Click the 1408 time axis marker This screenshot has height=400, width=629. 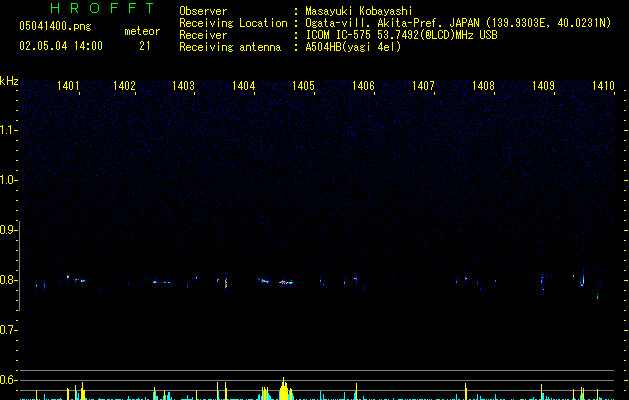click(483, 86)
